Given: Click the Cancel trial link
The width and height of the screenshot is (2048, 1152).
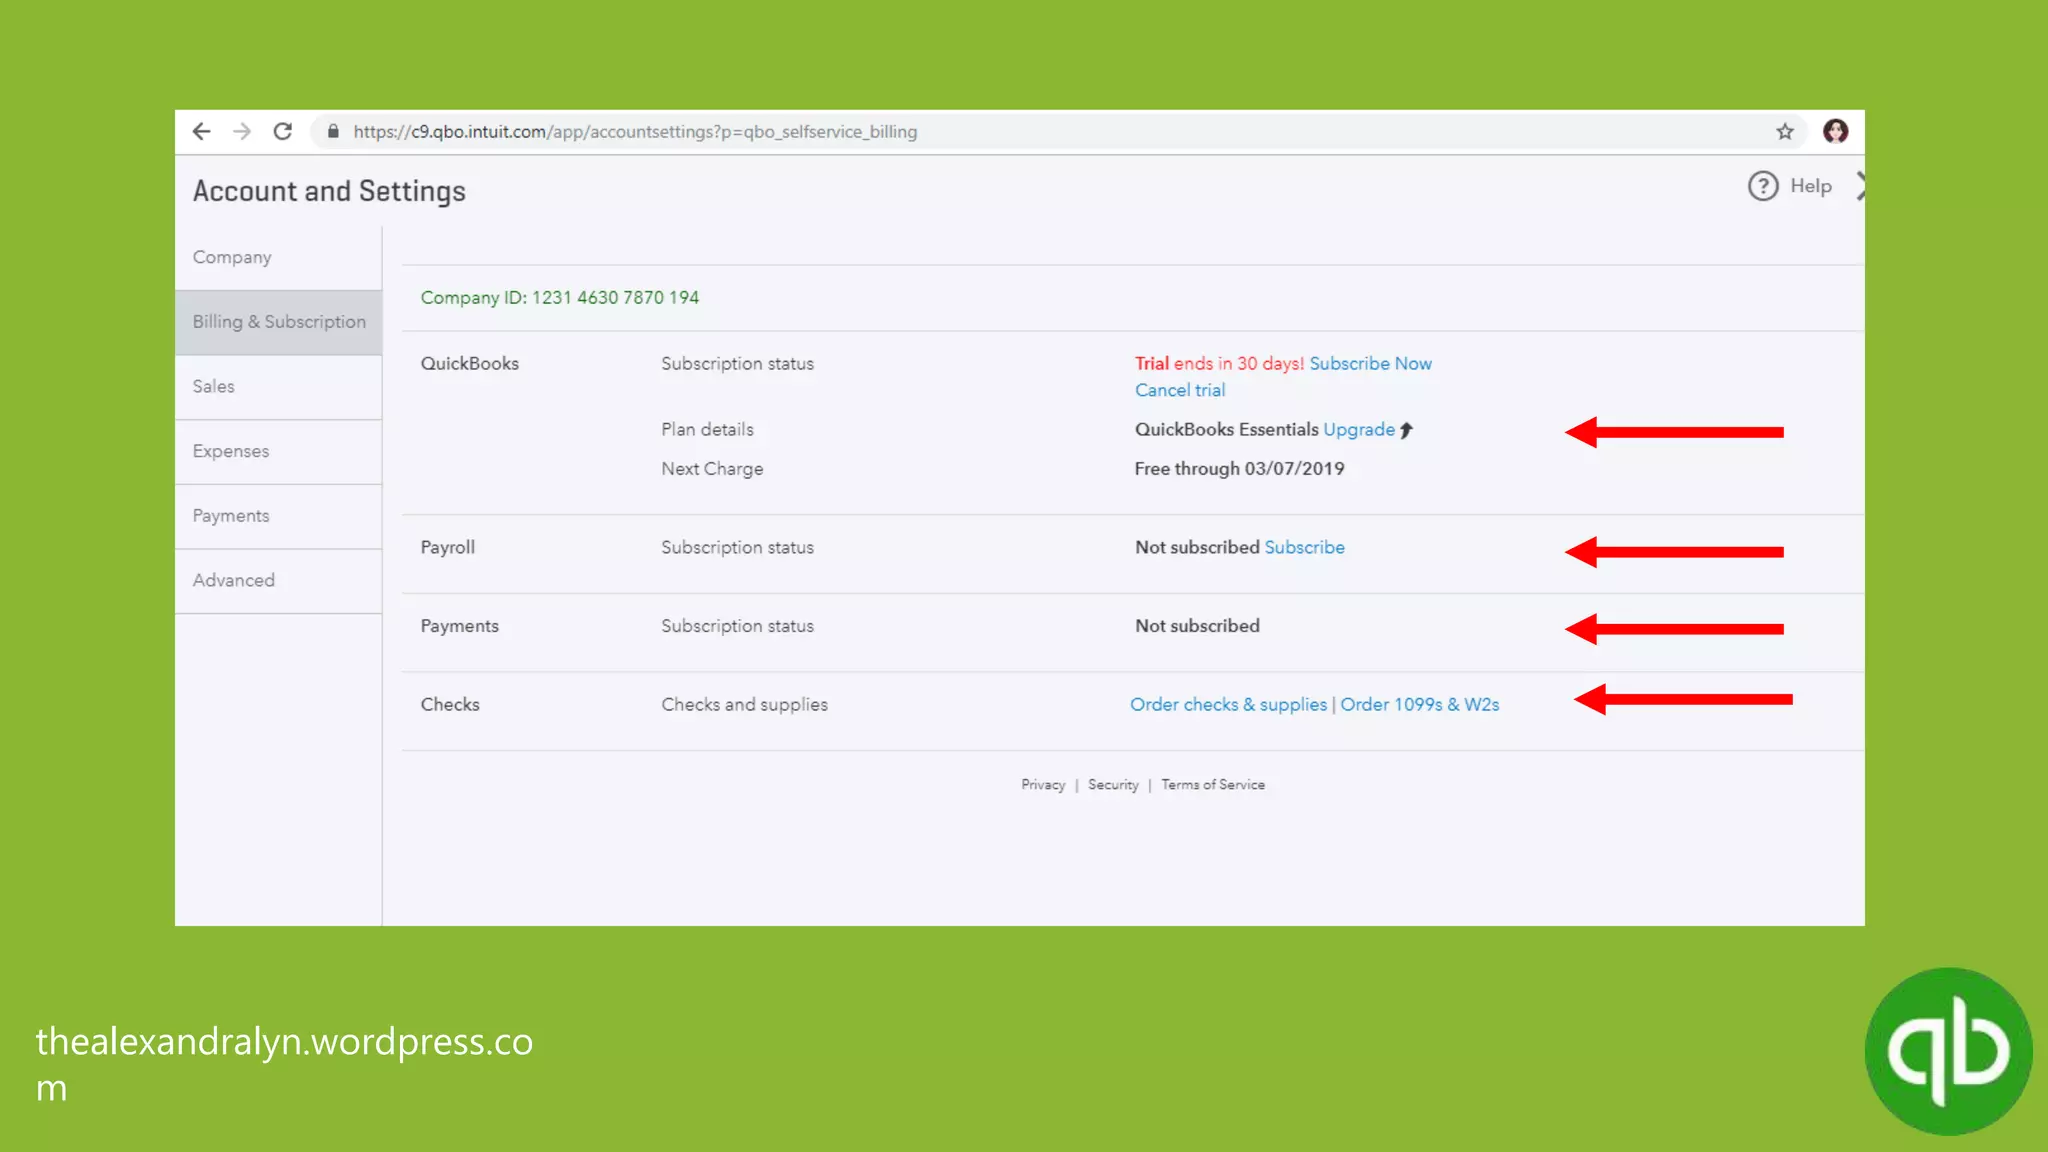Looking at the screenshot, I should click(x=1179, y=390).
